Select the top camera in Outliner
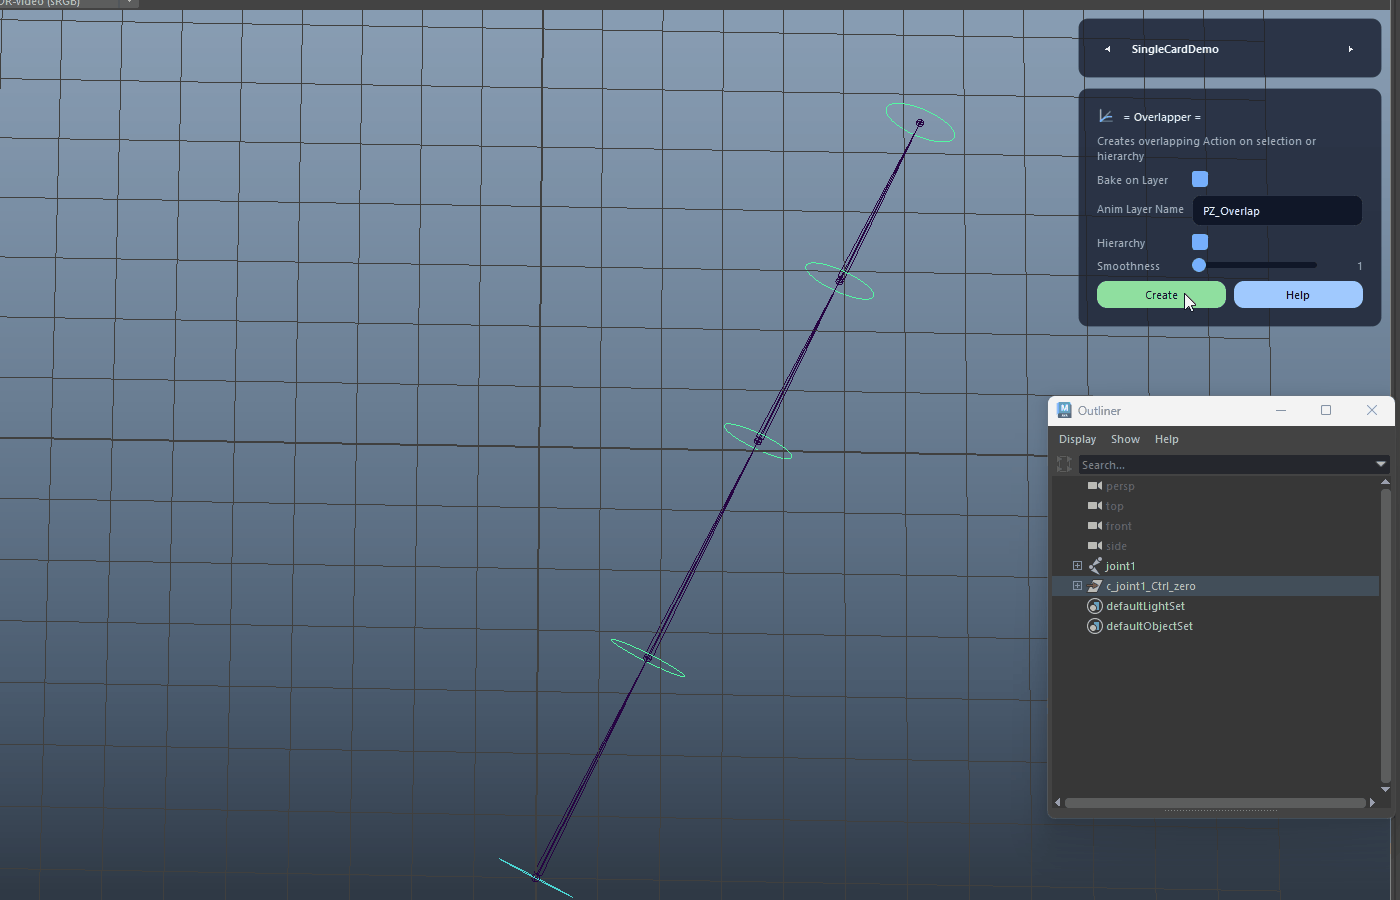Viewport: 1400px width, 900px height. click(x=1114, y=506)
